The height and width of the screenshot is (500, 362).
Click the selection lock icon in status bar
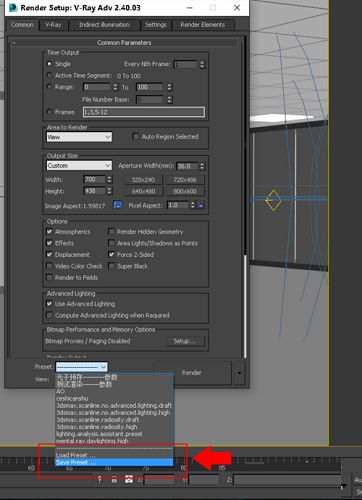tap(114, 480)
